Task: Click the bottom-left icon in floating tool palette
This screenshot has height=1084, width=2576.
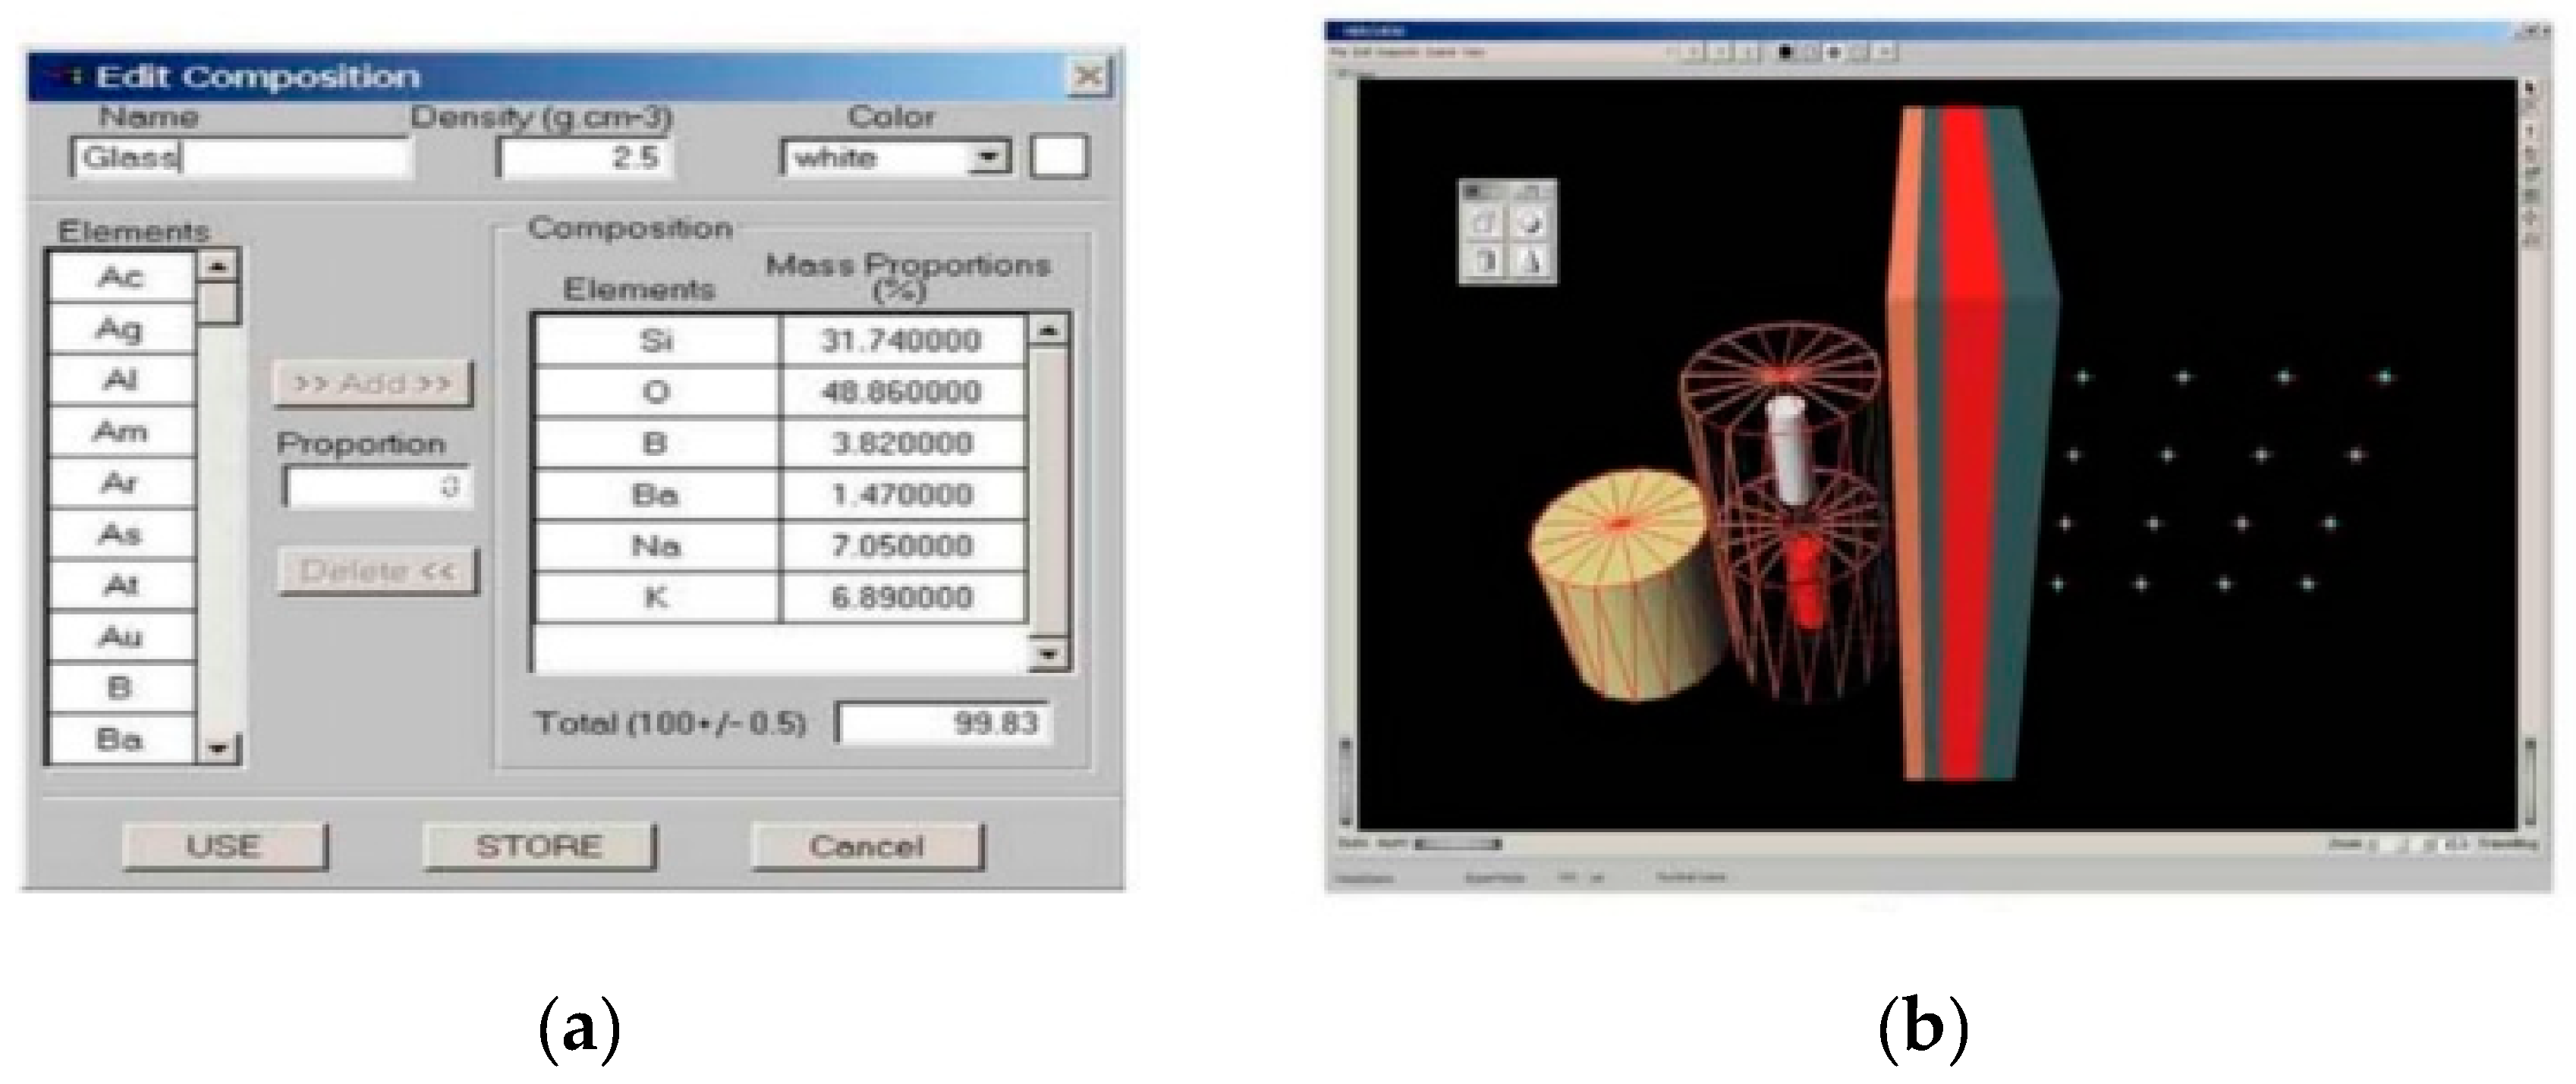Action: (x=1484, y=262)
